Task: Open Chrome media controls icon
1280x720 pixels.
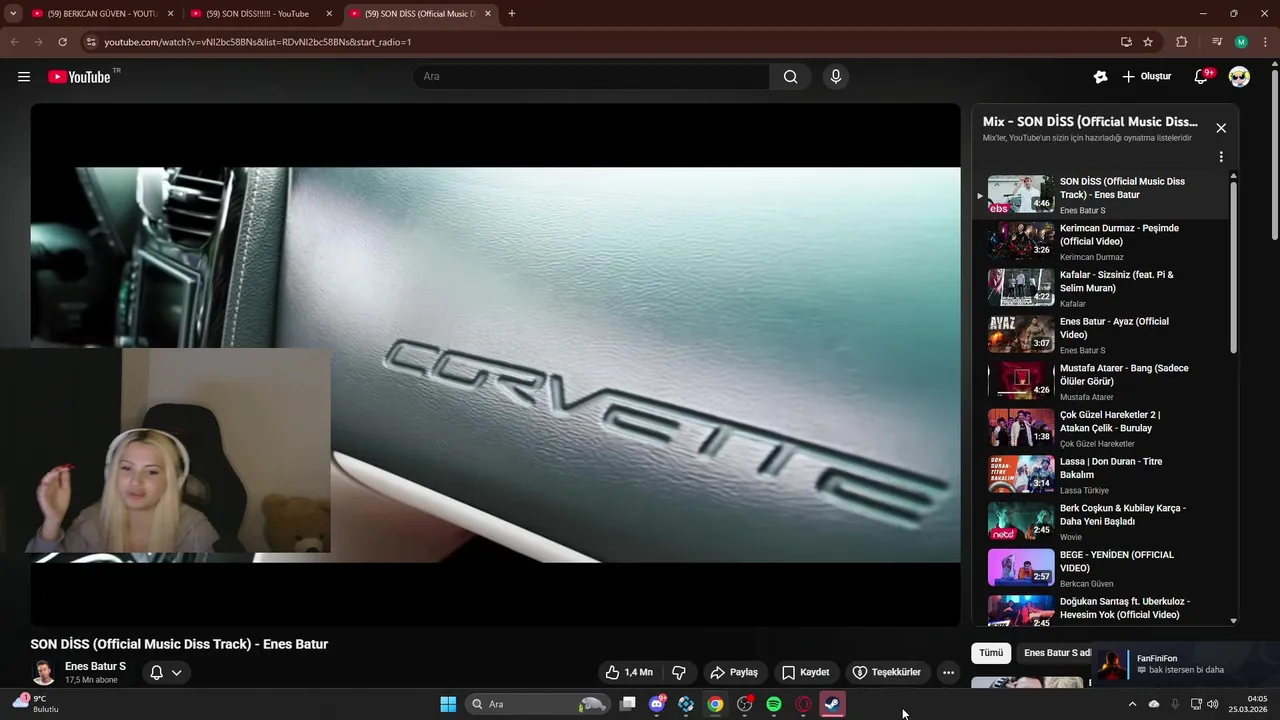Action: tap(1217, 42)
